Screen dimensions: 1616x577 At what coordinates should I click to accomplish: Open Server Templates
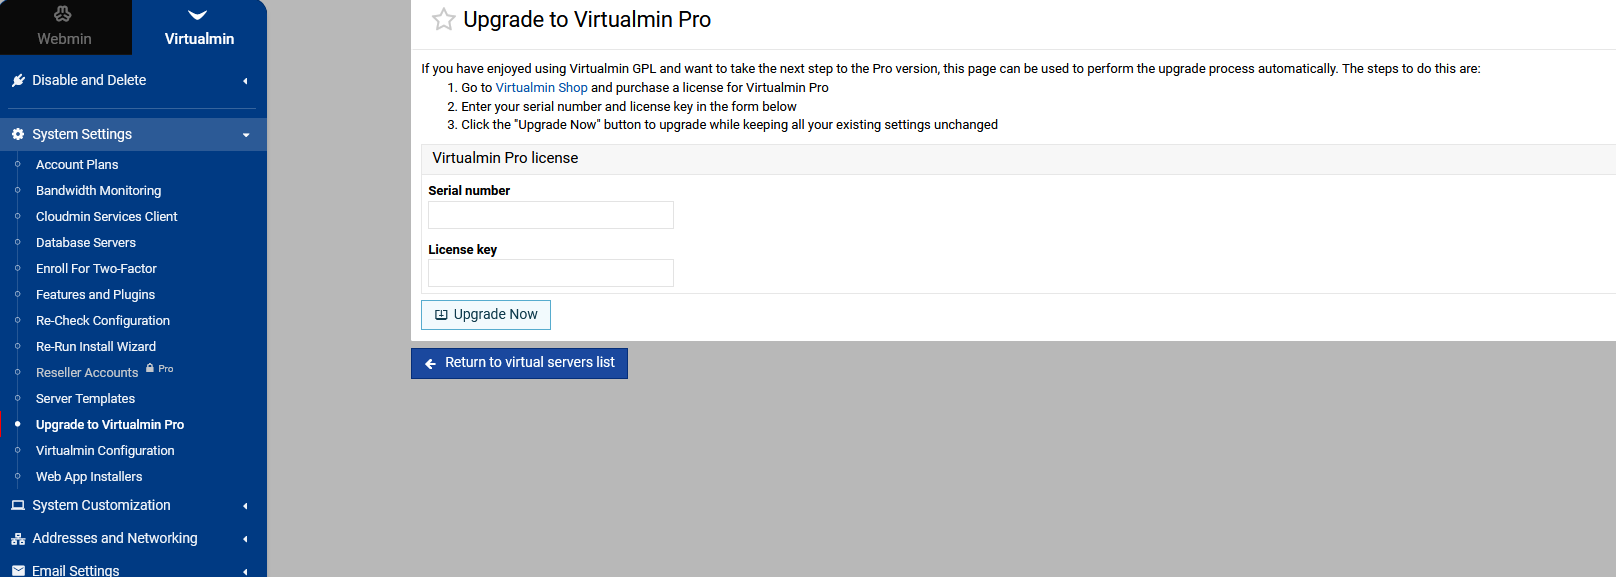[85, 398]
